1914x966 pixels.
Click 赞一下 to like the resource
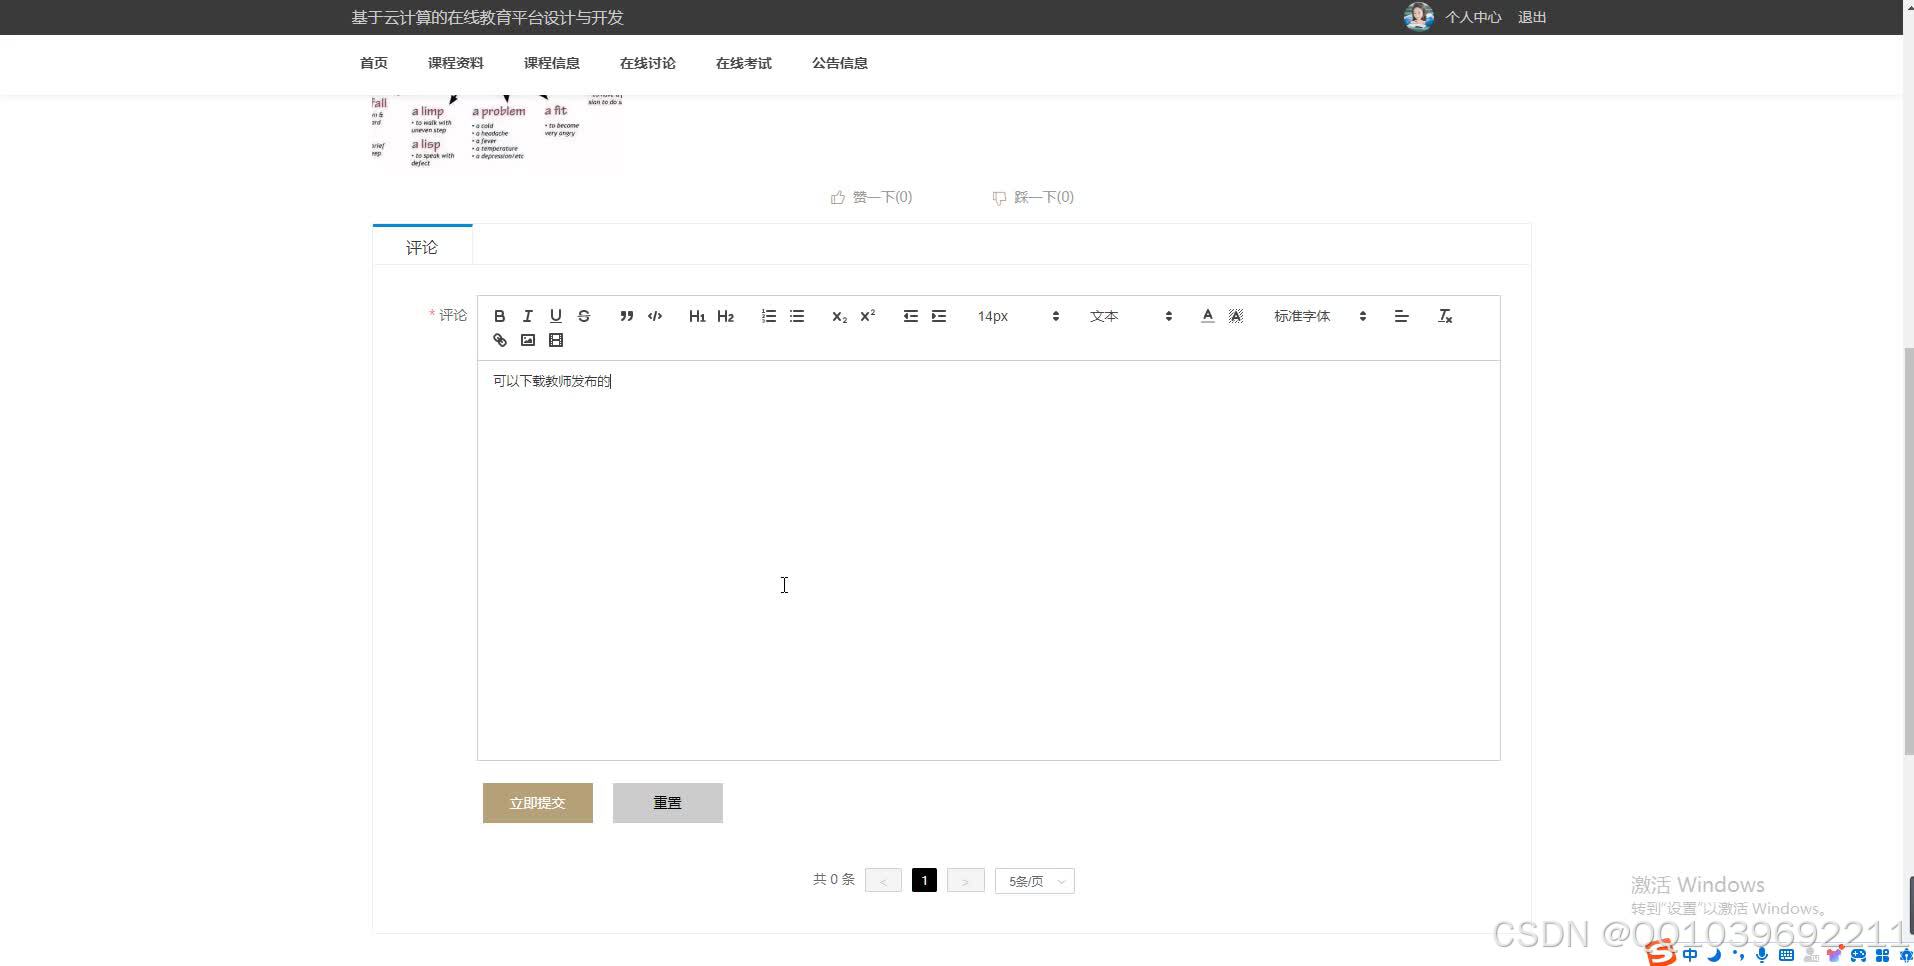871,197
